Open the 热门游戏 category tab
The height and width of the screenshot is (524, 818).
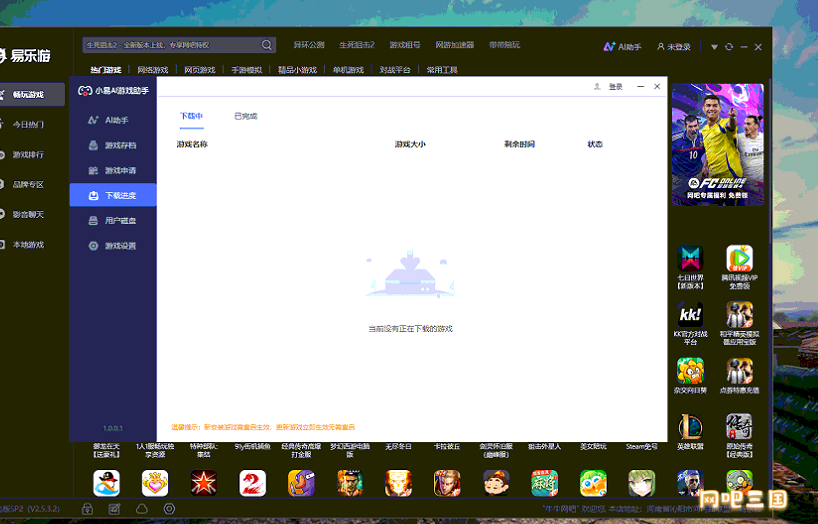tap(105, 70)
